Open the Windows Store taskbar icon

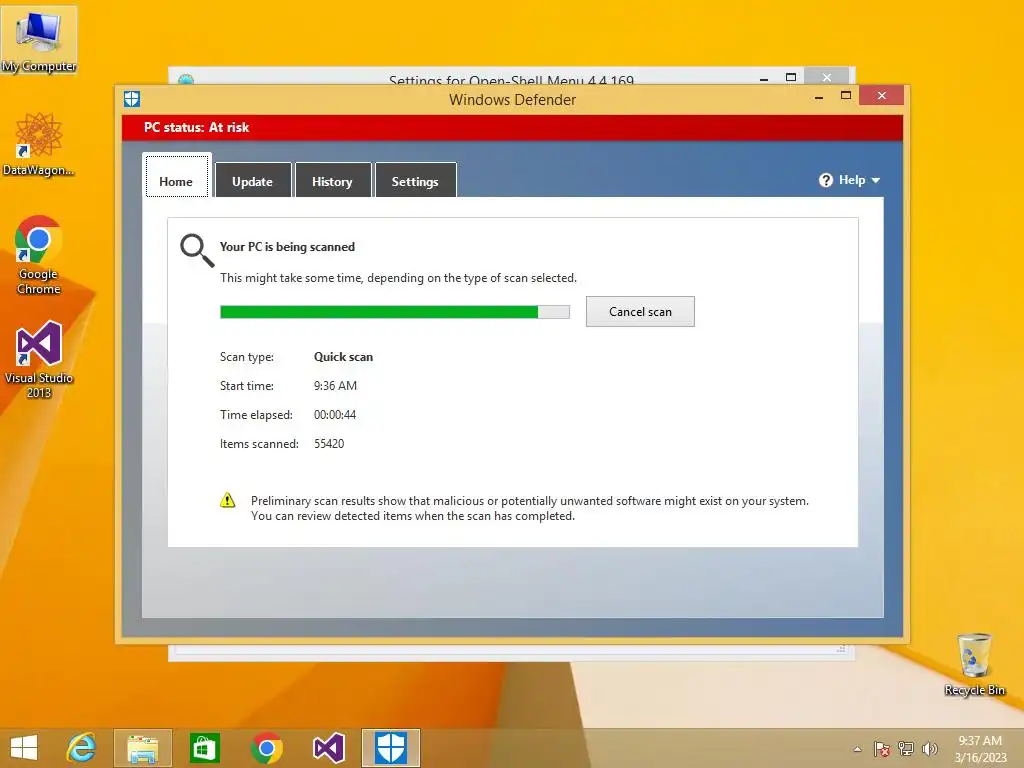(204, 748)
